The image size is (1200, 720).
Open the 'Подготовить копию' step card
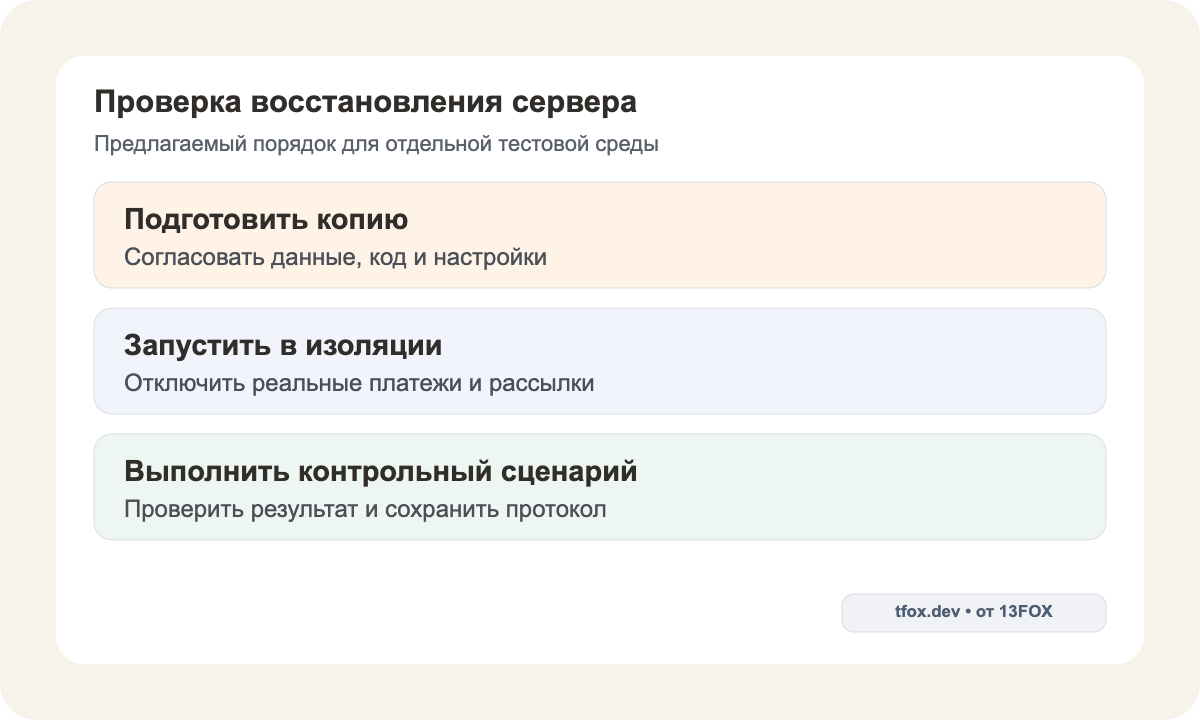click(600, 235)
